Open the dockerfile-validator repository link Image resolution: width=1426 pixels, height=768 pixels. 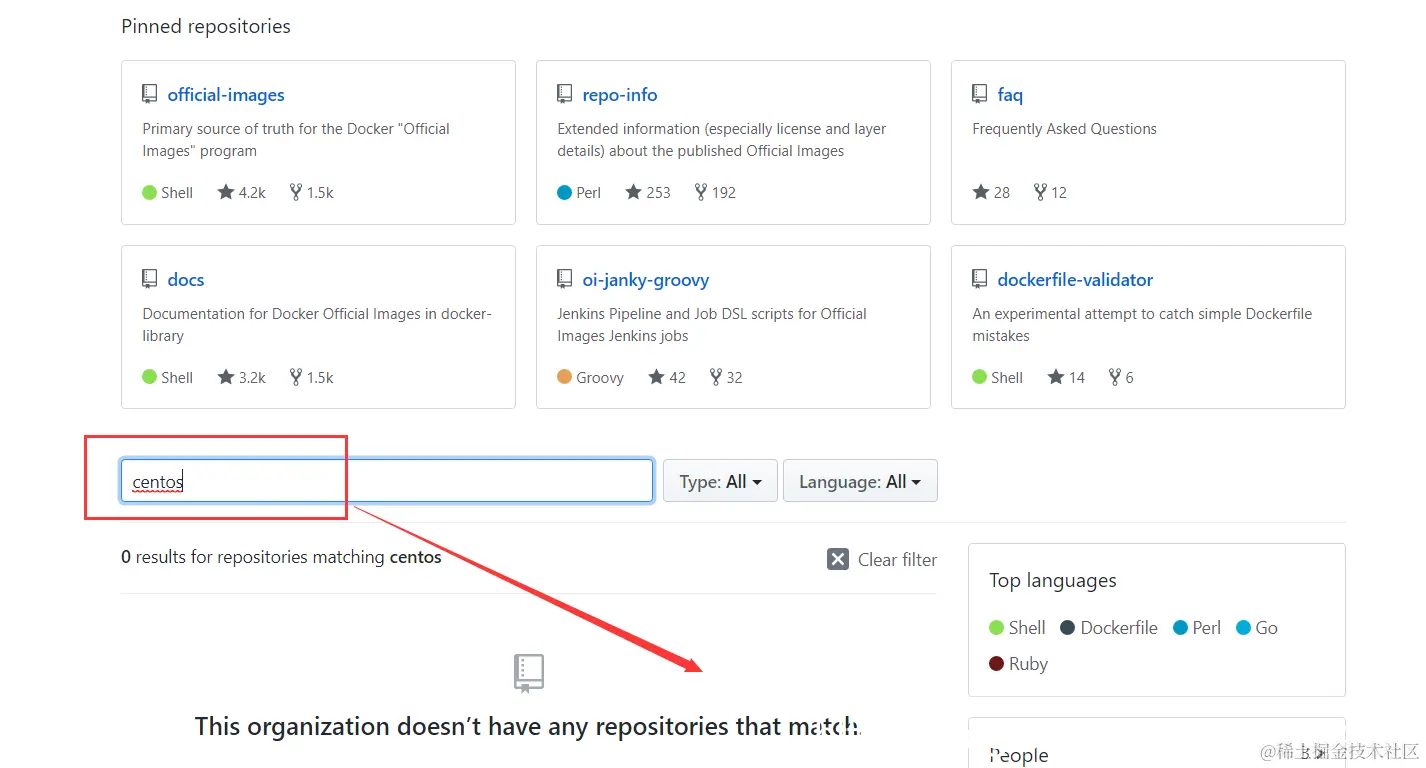(x=1075, y=280)
